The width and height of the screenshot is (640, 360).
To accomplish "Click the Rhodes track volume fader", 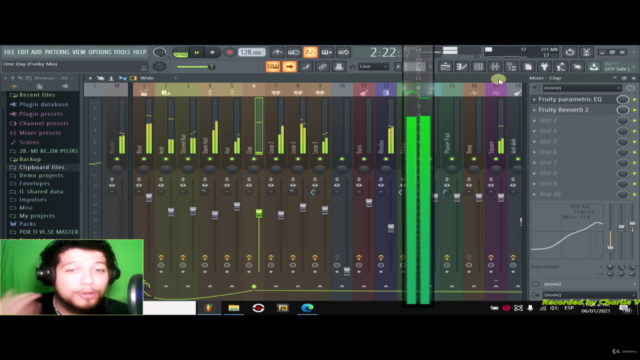I will (391, 228).
